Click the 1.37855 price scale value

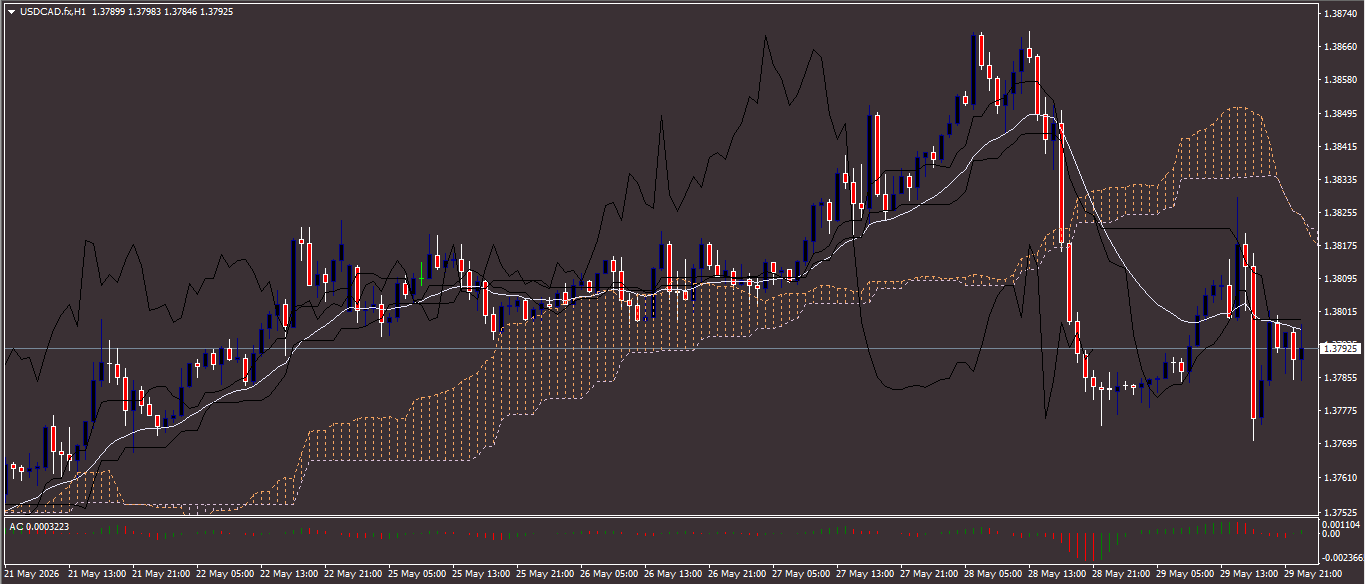1340,378
